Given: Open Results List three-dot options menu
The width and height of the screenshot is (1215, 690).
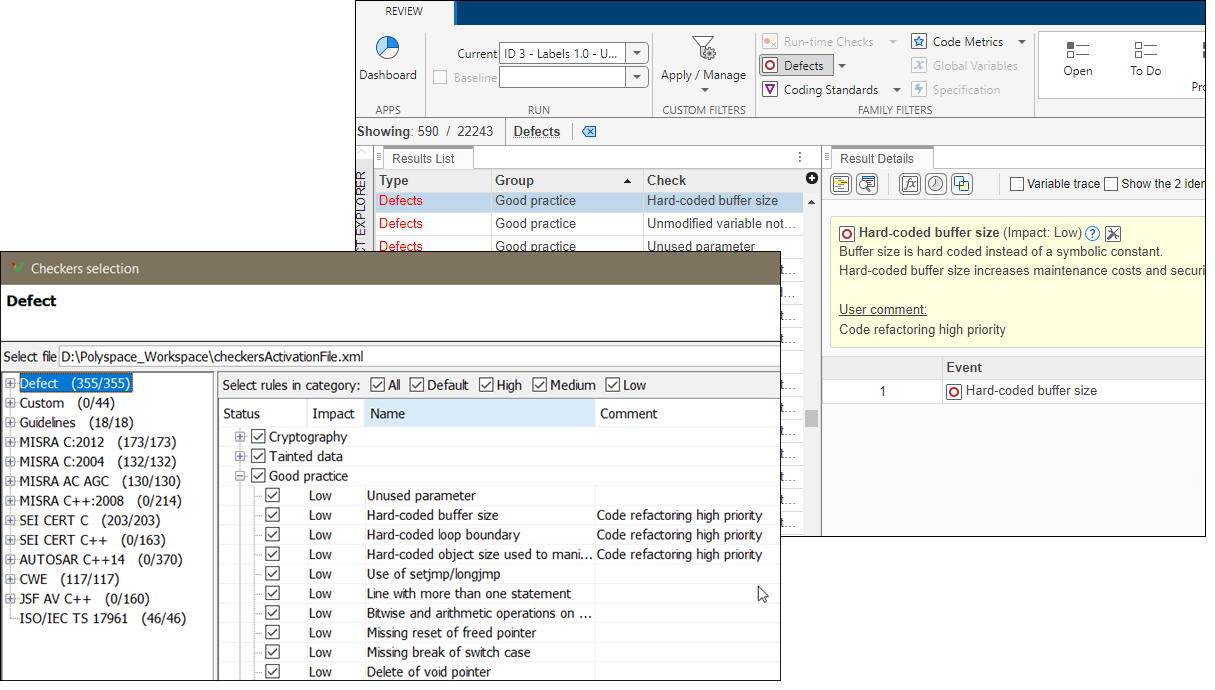Looking at the screenshot, I should [800, 158].
